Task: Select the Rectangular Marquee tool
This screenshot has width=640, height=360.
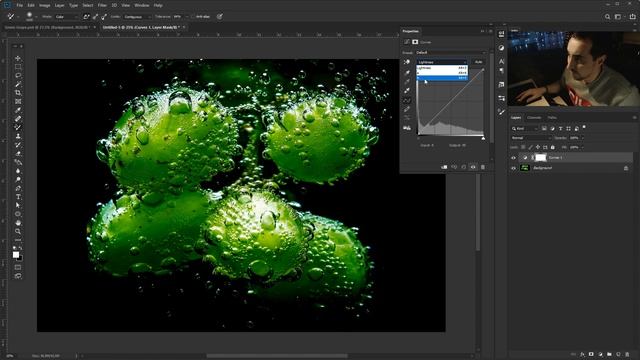Action: (18, 67)
